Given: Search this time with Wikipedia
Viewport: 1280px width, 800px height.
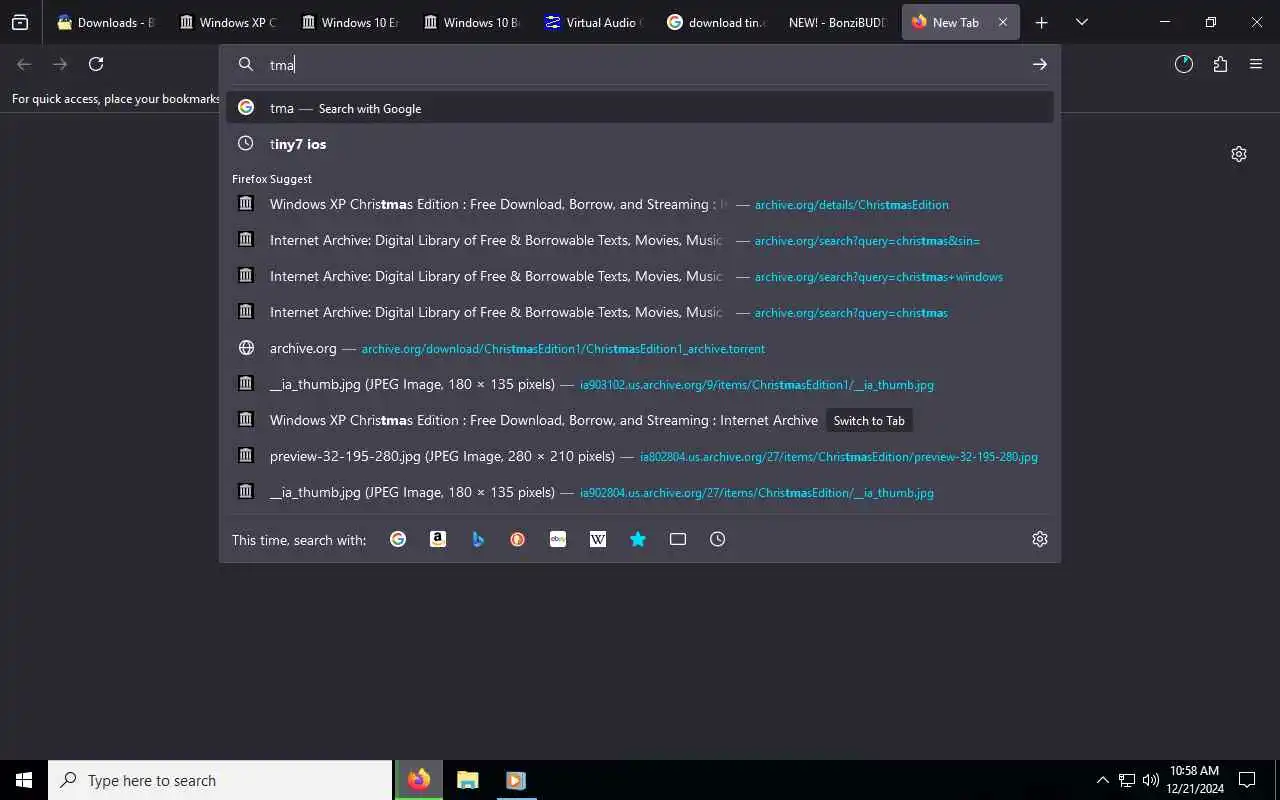Looking at the screenshot, I should (598, 539).
